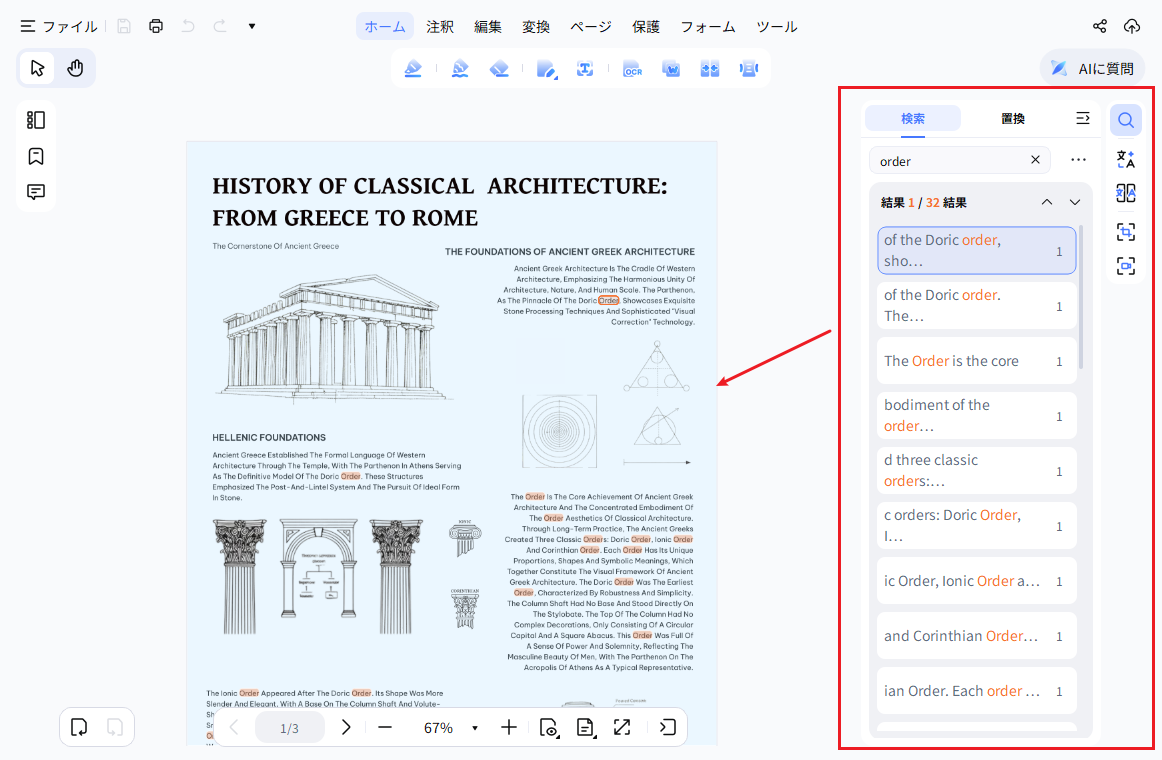This screenshot has width=1162, height=760.
Task: Switch to the ページ tab
Action: point(591,27)
